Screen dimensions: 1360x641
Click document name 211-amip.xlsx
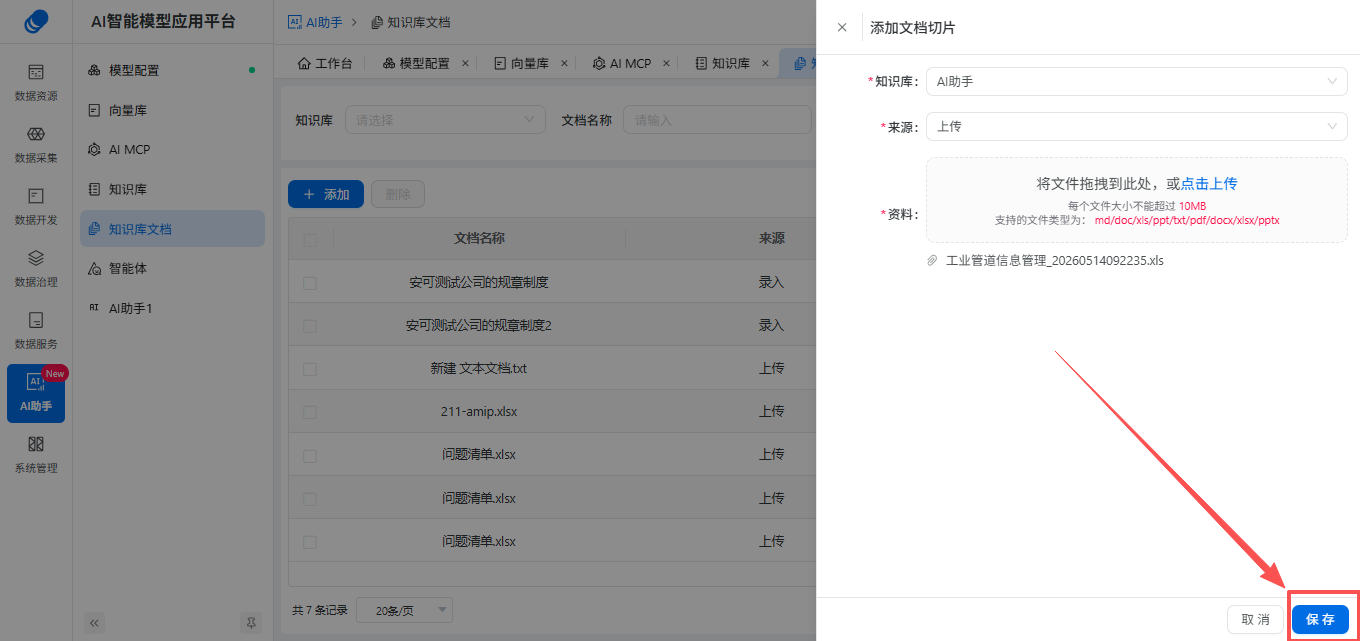point(479,411)
